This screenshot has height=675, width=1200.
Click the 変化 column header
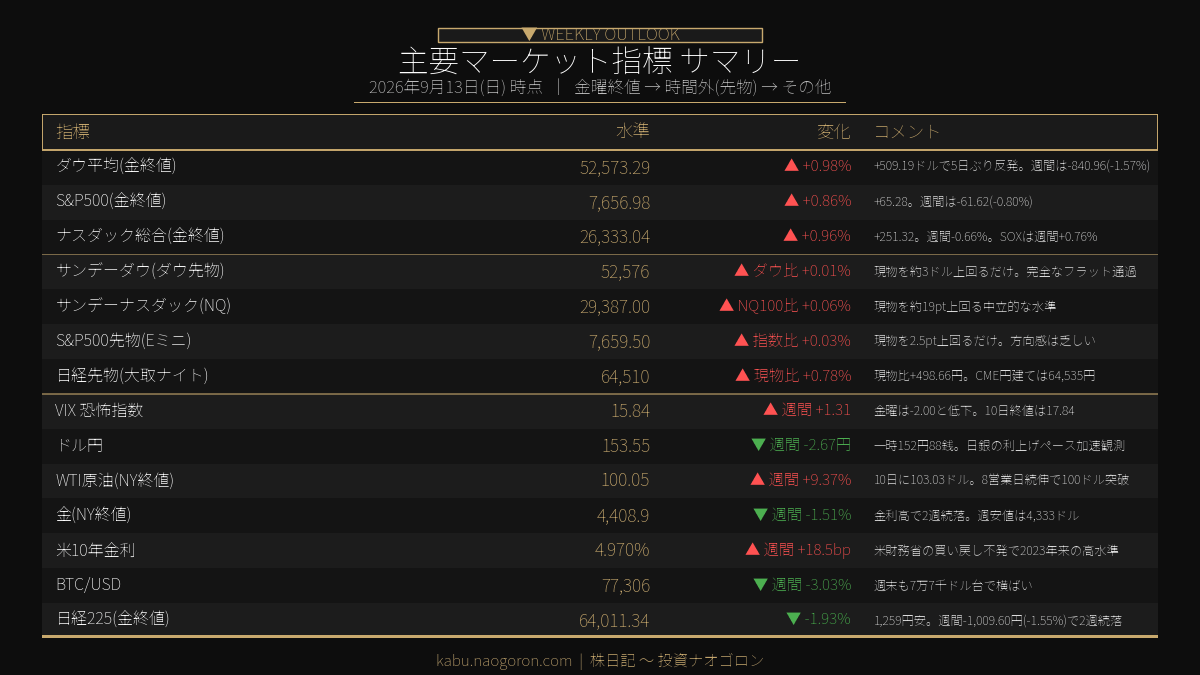(x=834, y=131)
